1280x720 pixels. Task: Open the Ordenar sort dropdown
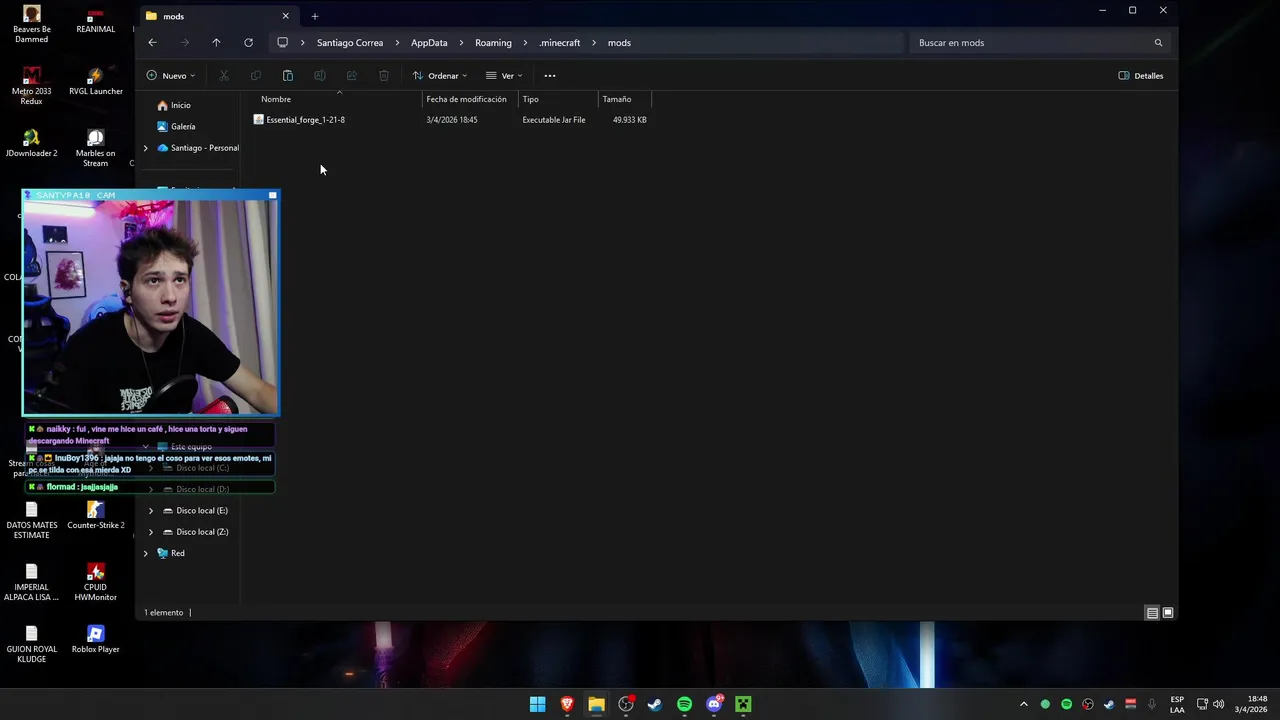(440, 76)
